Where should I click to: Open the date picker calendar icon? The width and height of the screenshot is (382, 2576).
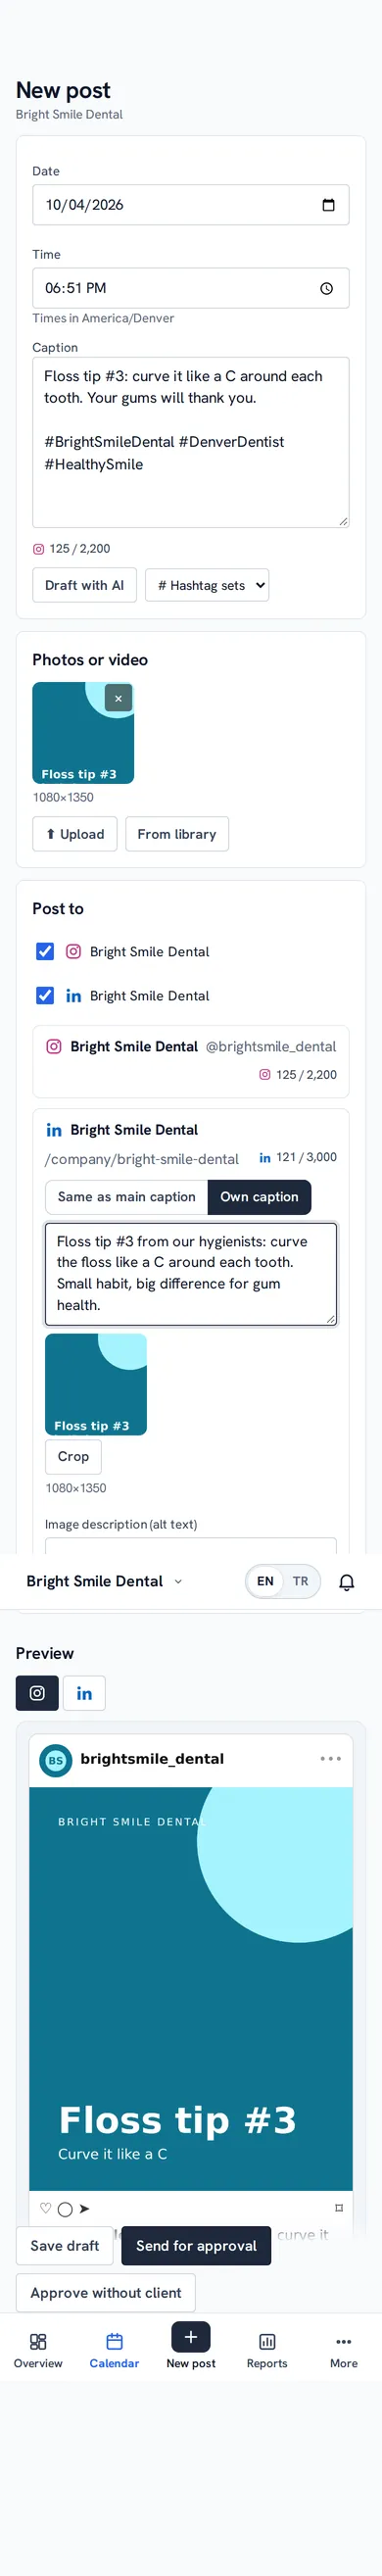[x=328, y=205]
